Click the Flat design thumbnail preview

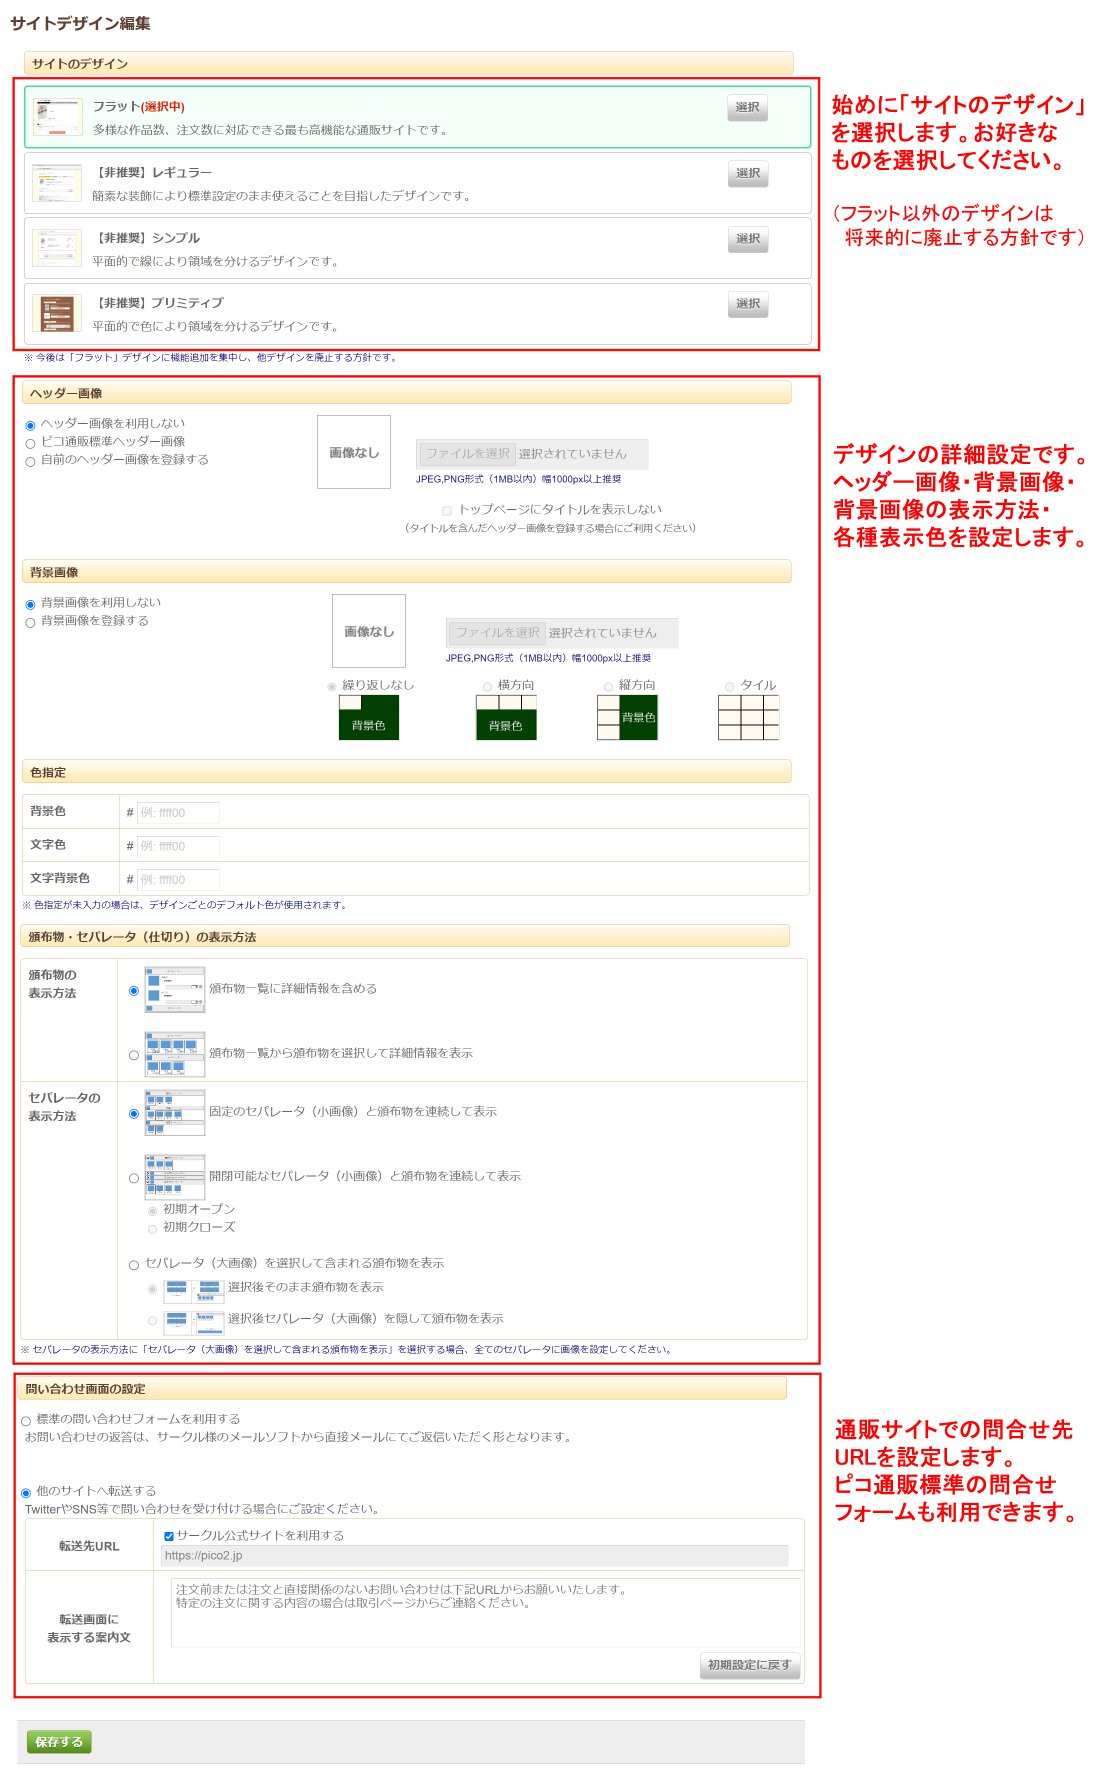[57, 117]
